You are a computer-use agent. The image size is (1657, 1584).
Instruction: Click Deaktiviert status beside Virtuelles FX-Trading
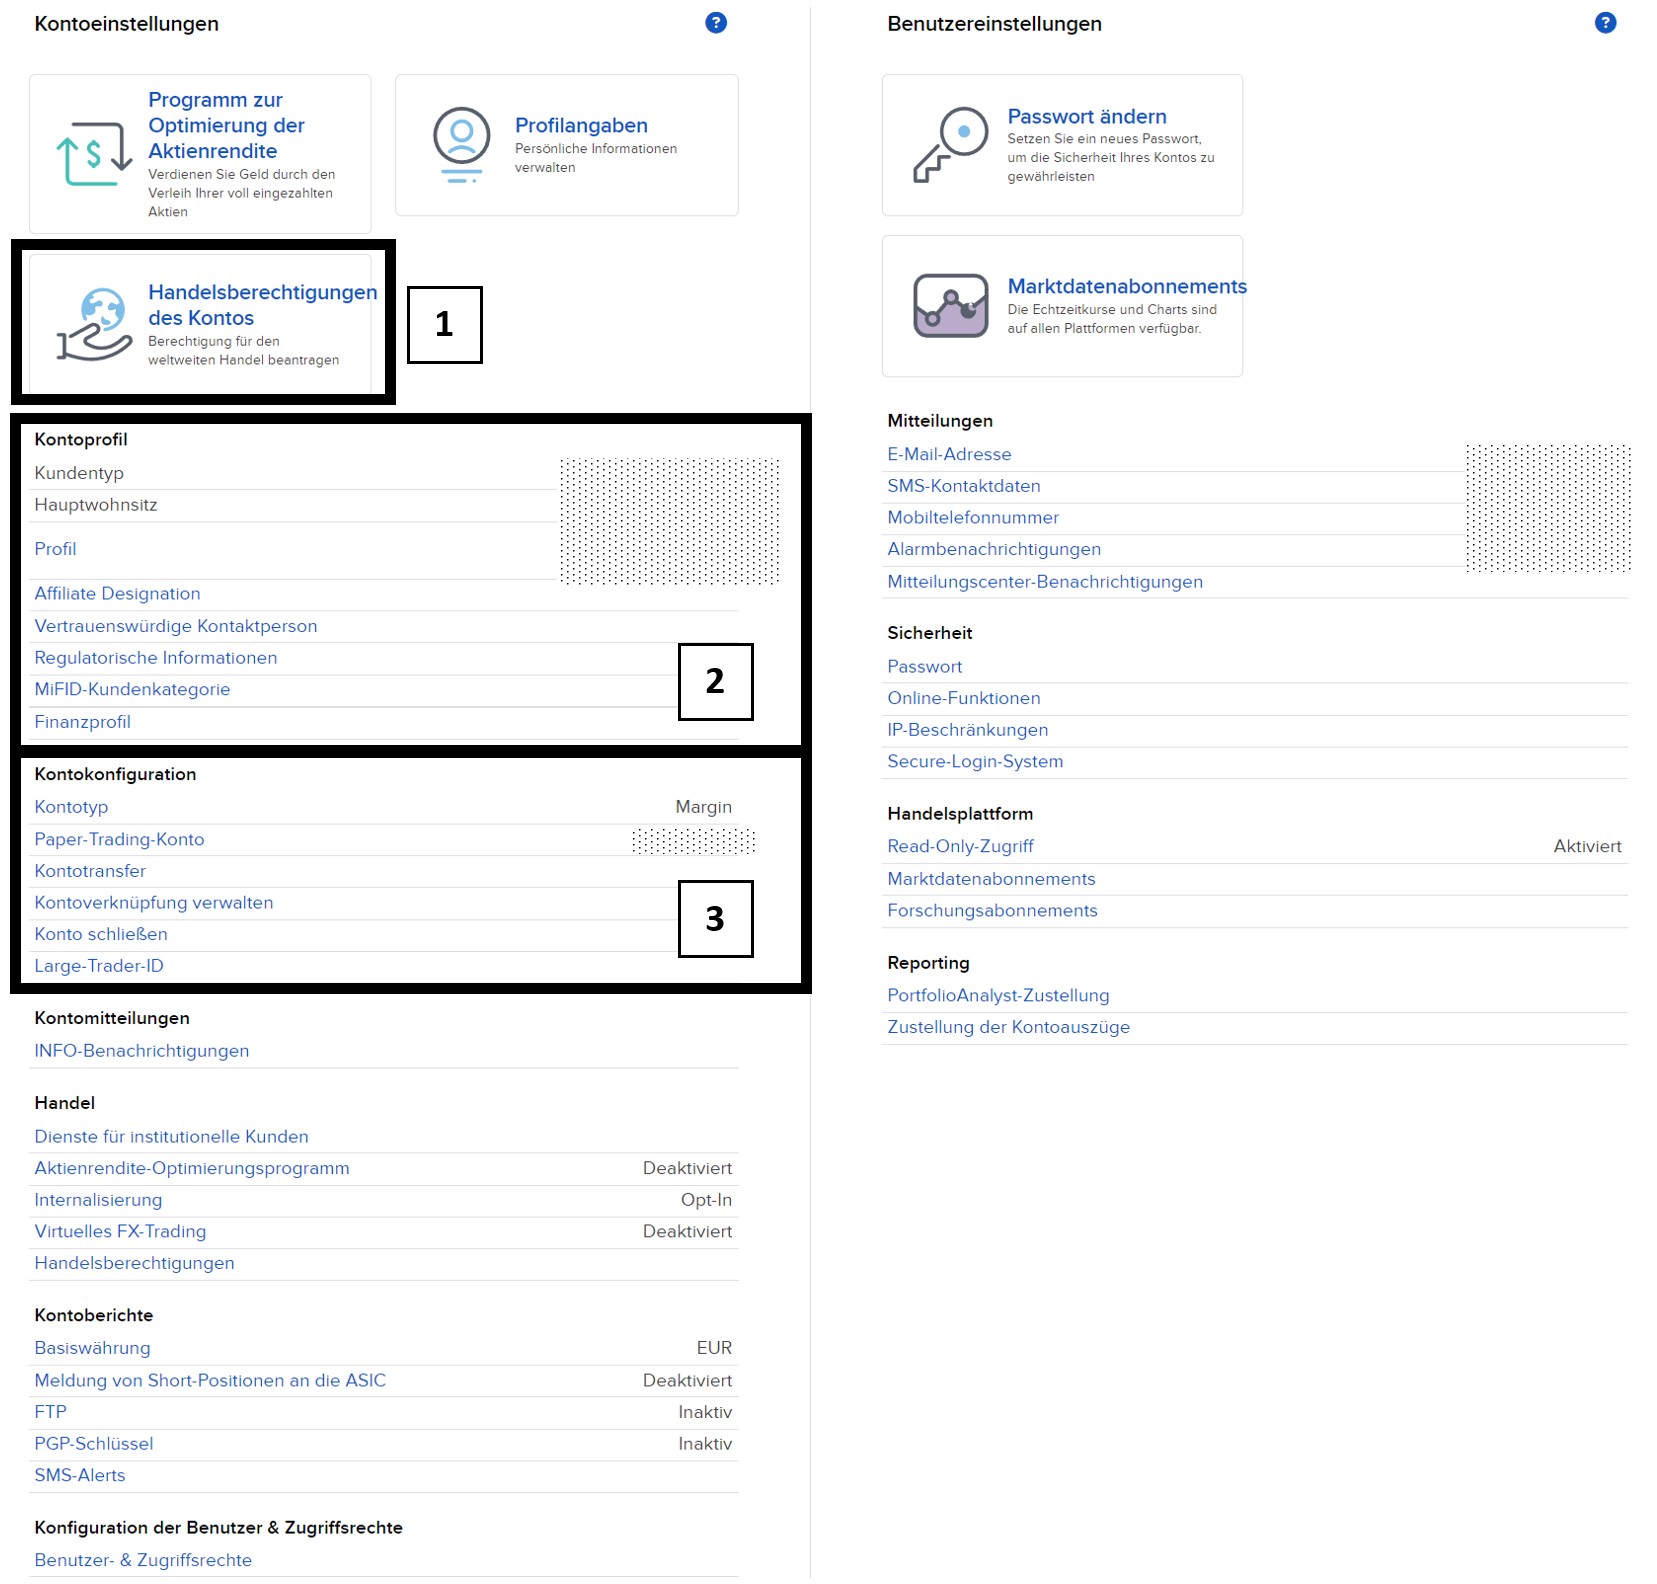click(687, 1232)
